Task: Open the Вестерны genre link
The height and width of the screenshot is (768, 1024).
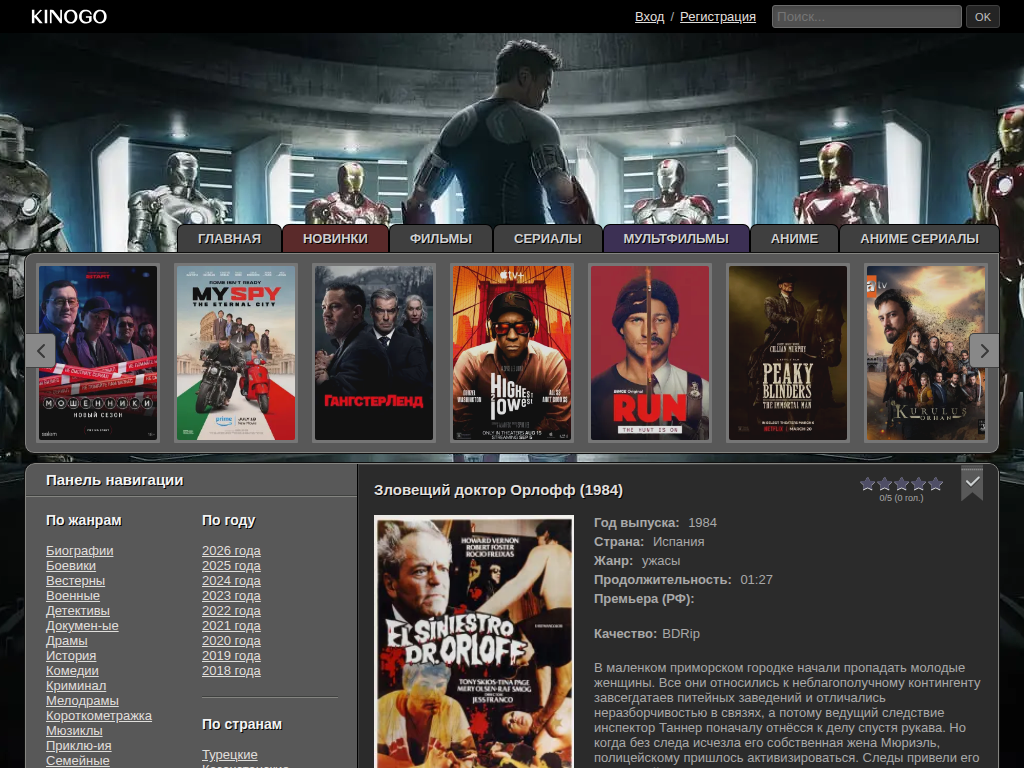Action: pos(75,581)
